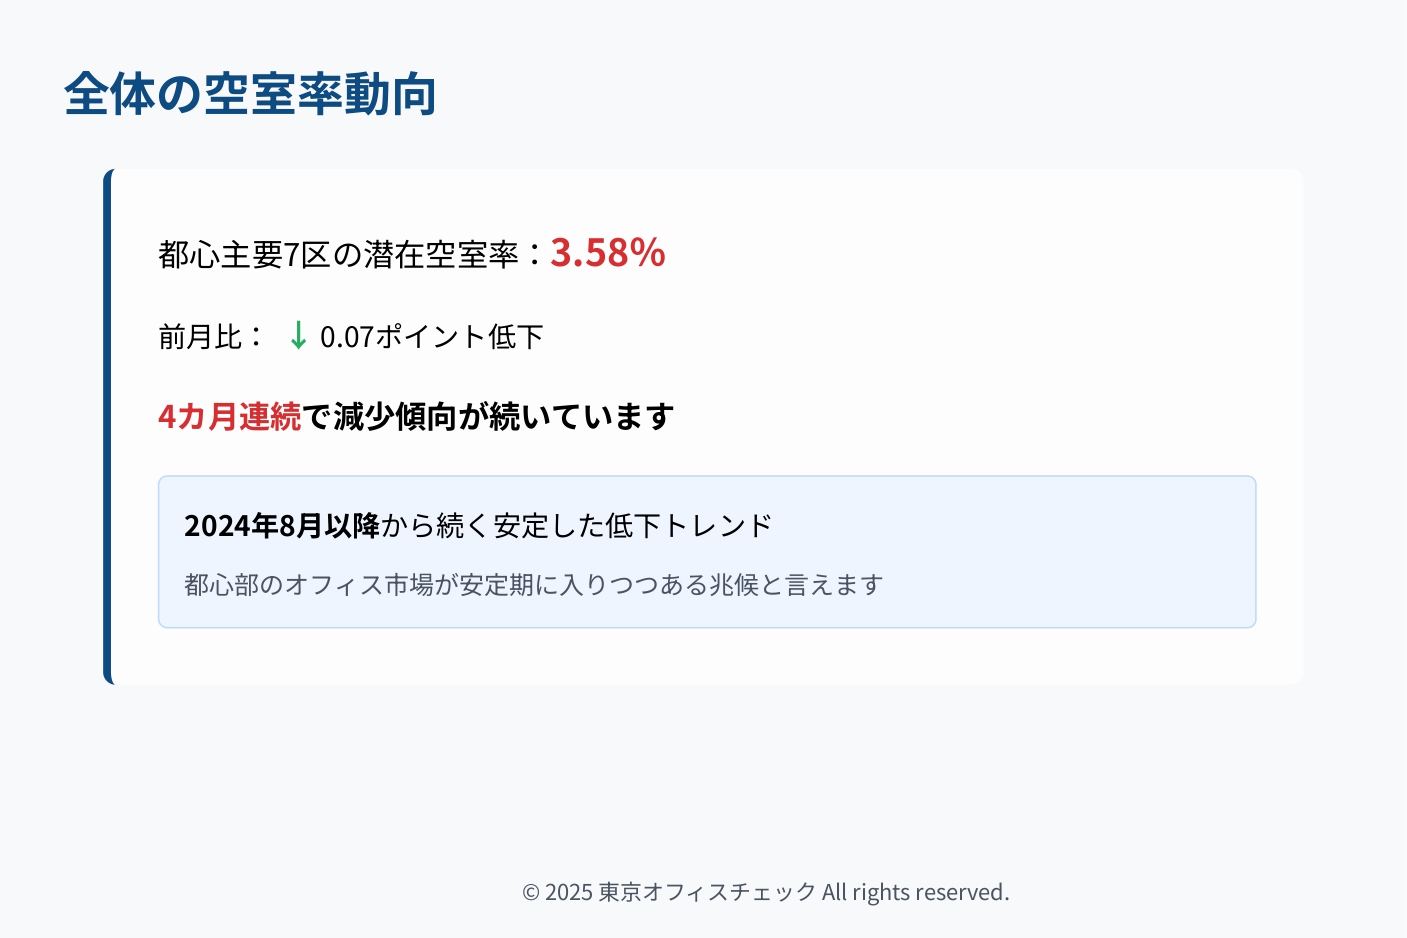The width and height of the screenshot is (1407, 938).
Task: Click the dark blue left border of card
Action: point(108,427)
